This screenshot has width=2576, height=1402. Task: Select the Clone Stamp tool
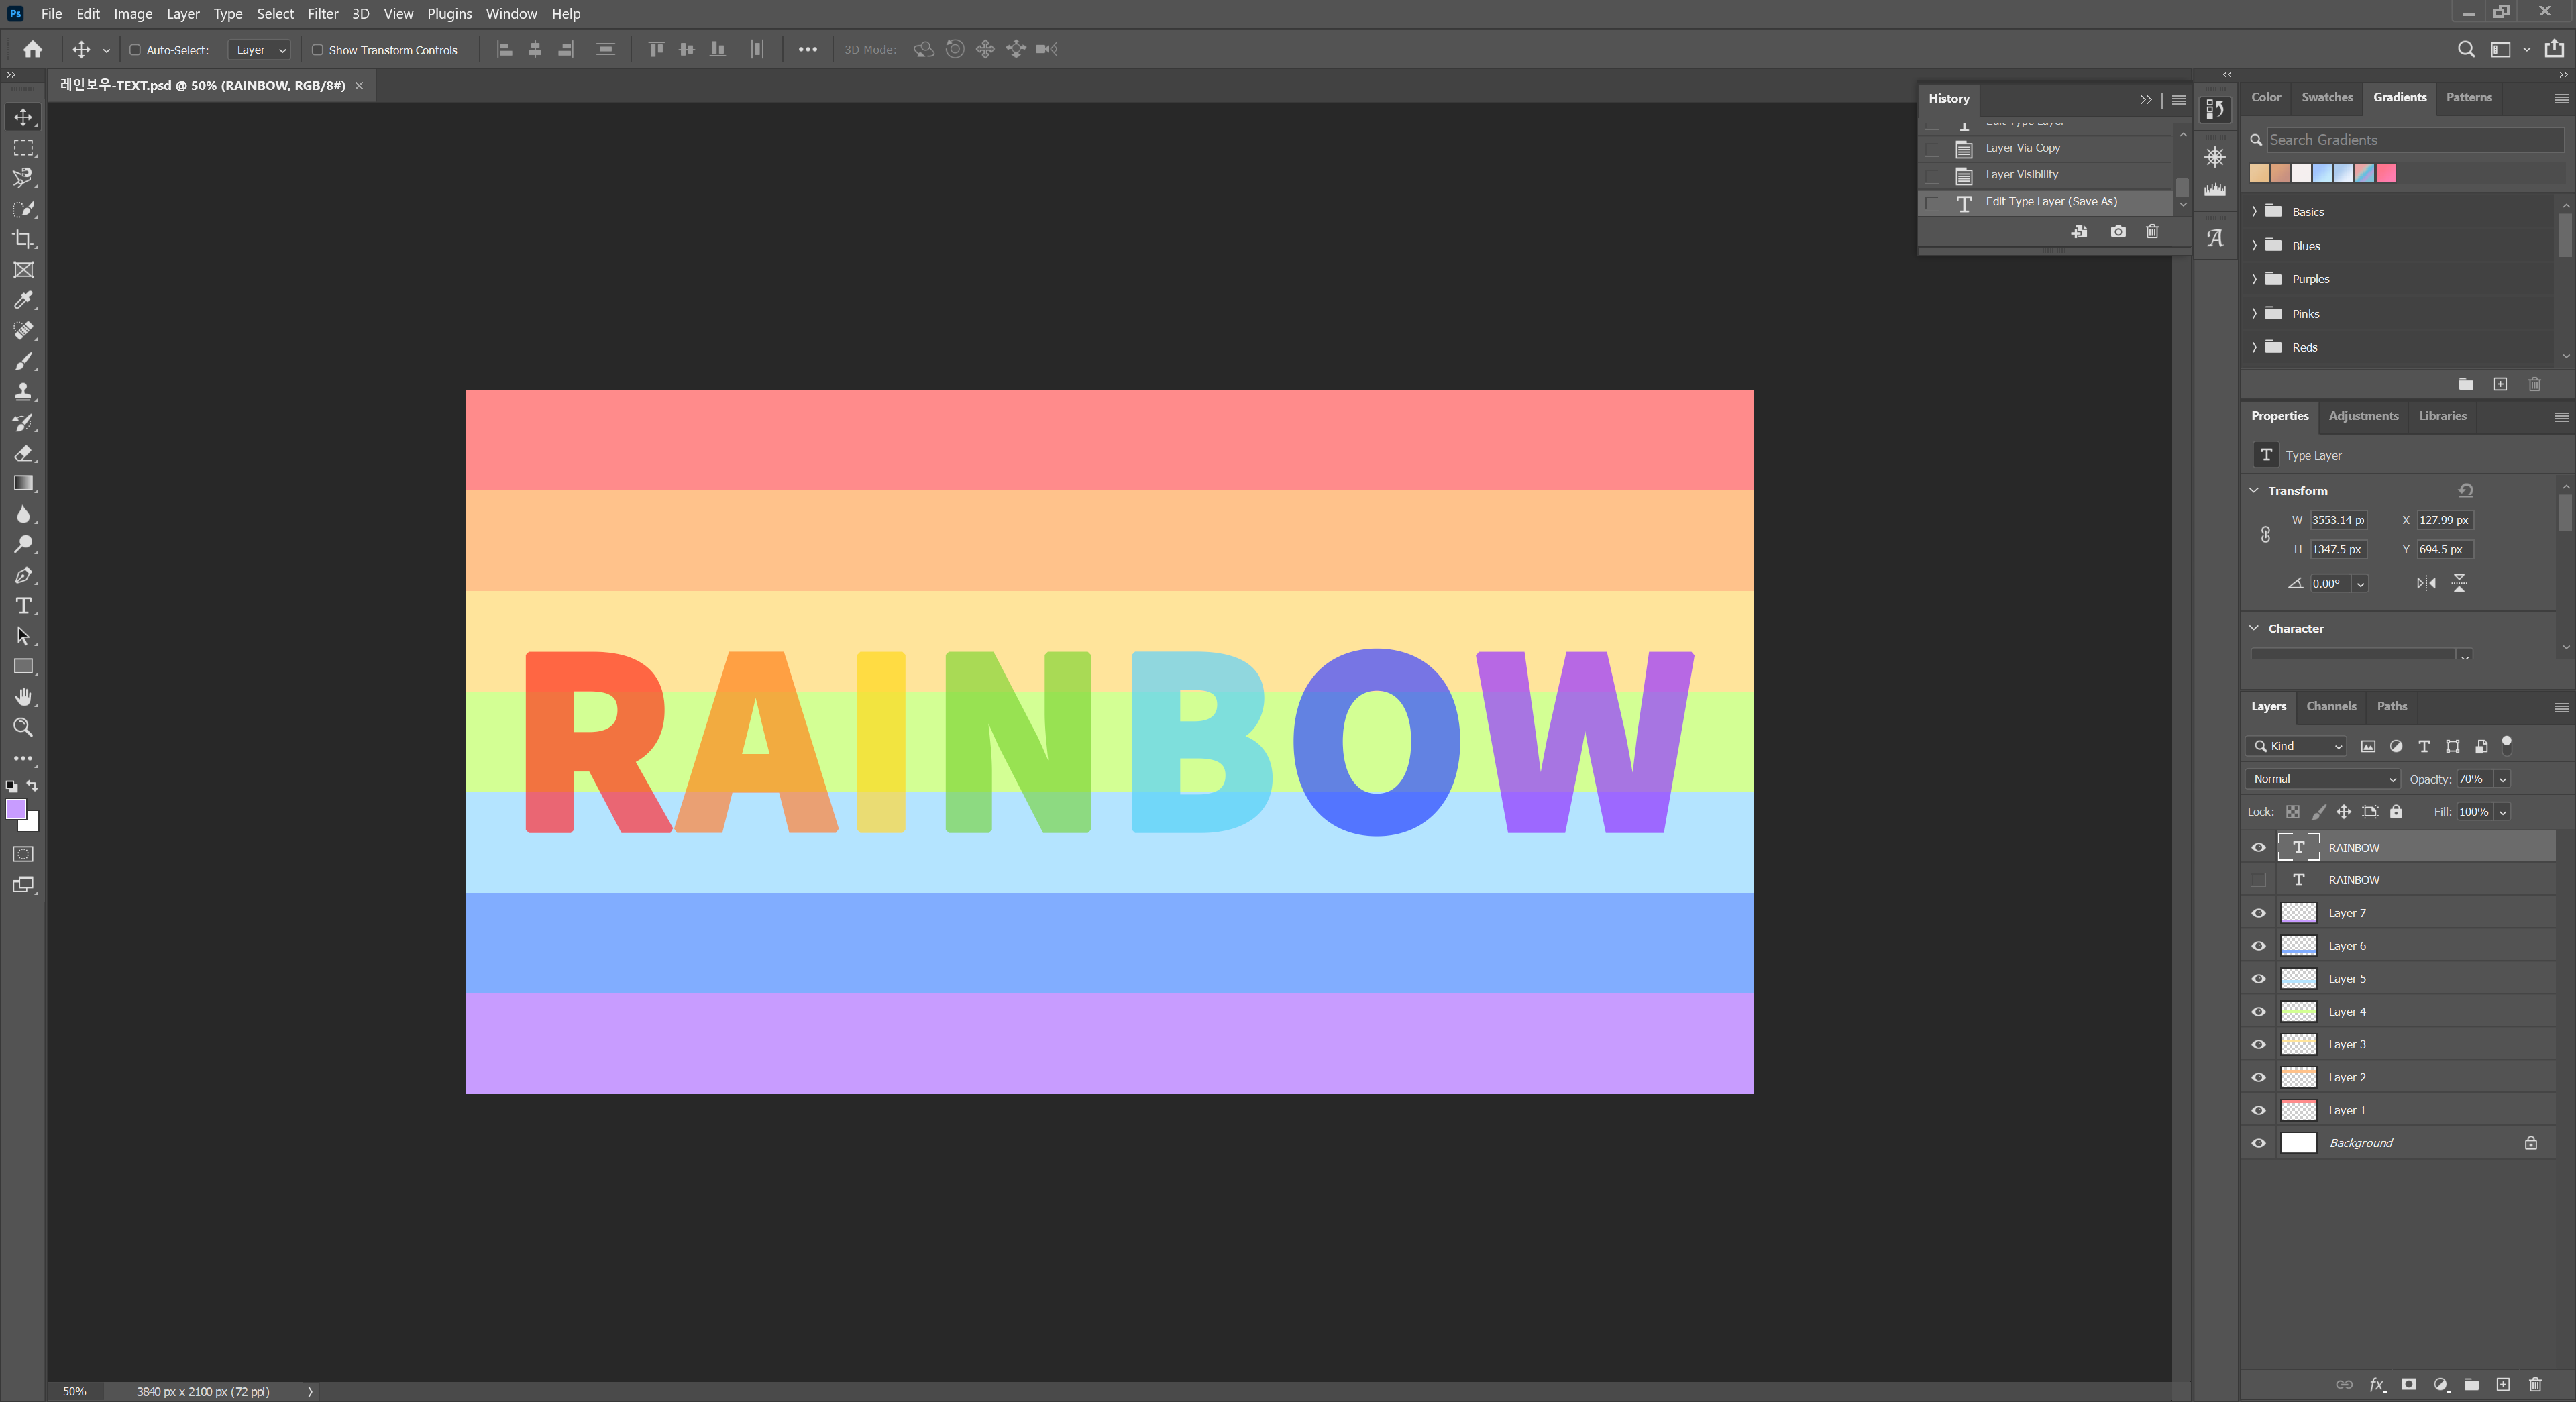click(23, 392)
